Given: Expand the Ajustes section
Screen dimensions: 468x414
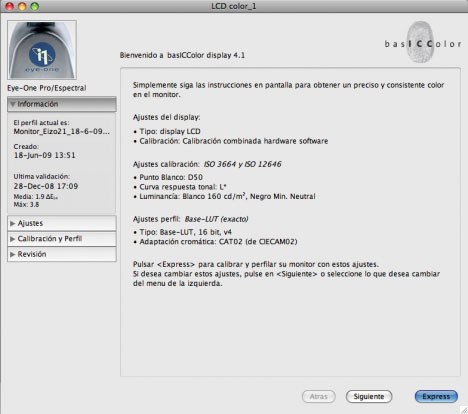Looking at the screenshot, I should [x=62, y=223].
